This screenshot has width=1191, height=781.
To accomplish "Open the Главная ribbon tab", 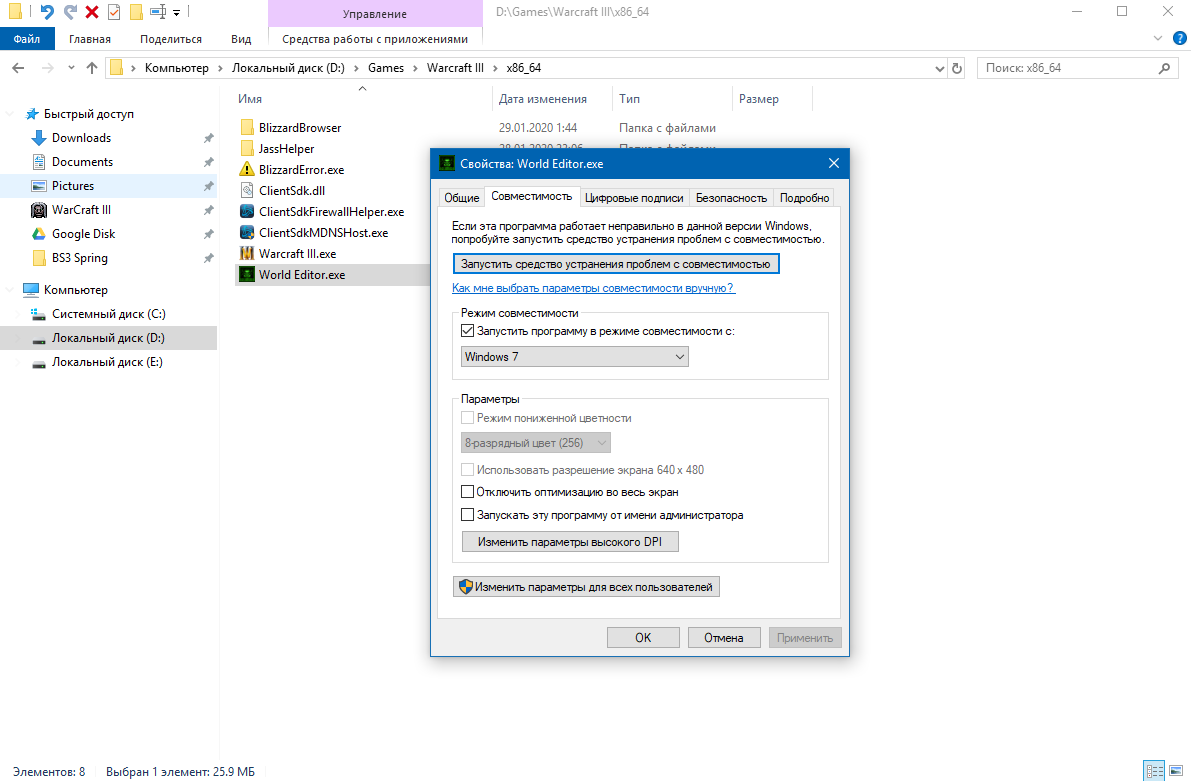I will click(x=90, y=39).
